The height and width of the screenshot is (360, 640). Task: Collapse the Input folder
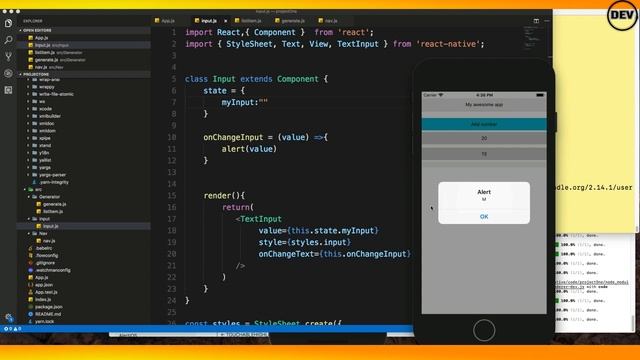click(x=29, y=219)
